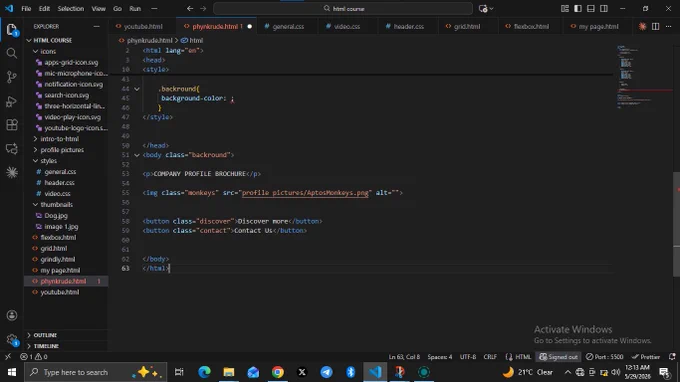The width and height of the screenshot is (680, 382).
Task: Open the Manage gear icon
Action: pyautogui.click(x=12, y=339)
